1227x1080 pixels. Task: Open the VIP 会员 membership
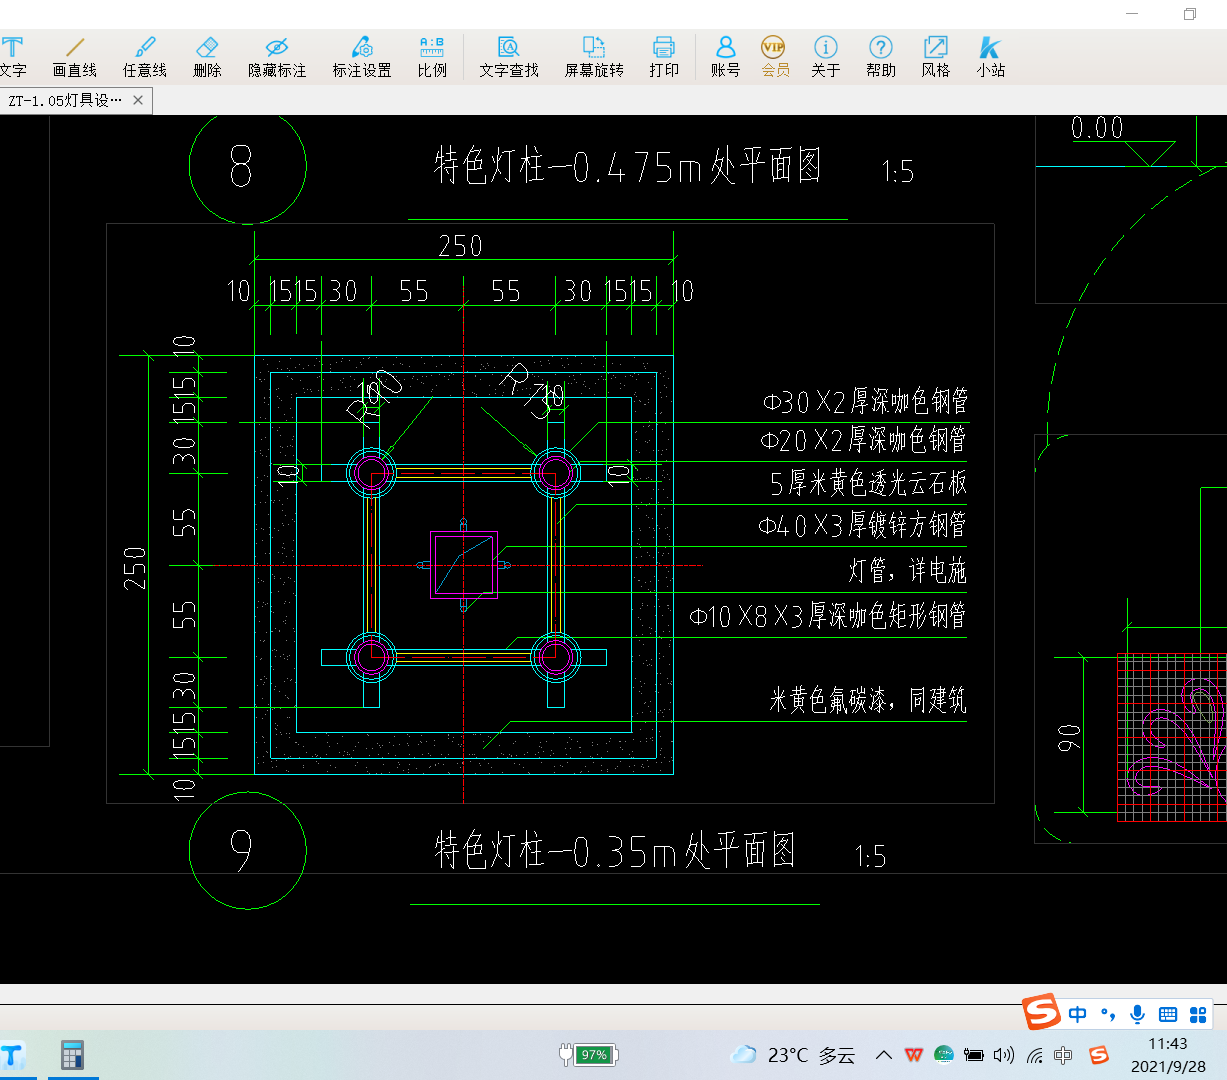[775, 57]
